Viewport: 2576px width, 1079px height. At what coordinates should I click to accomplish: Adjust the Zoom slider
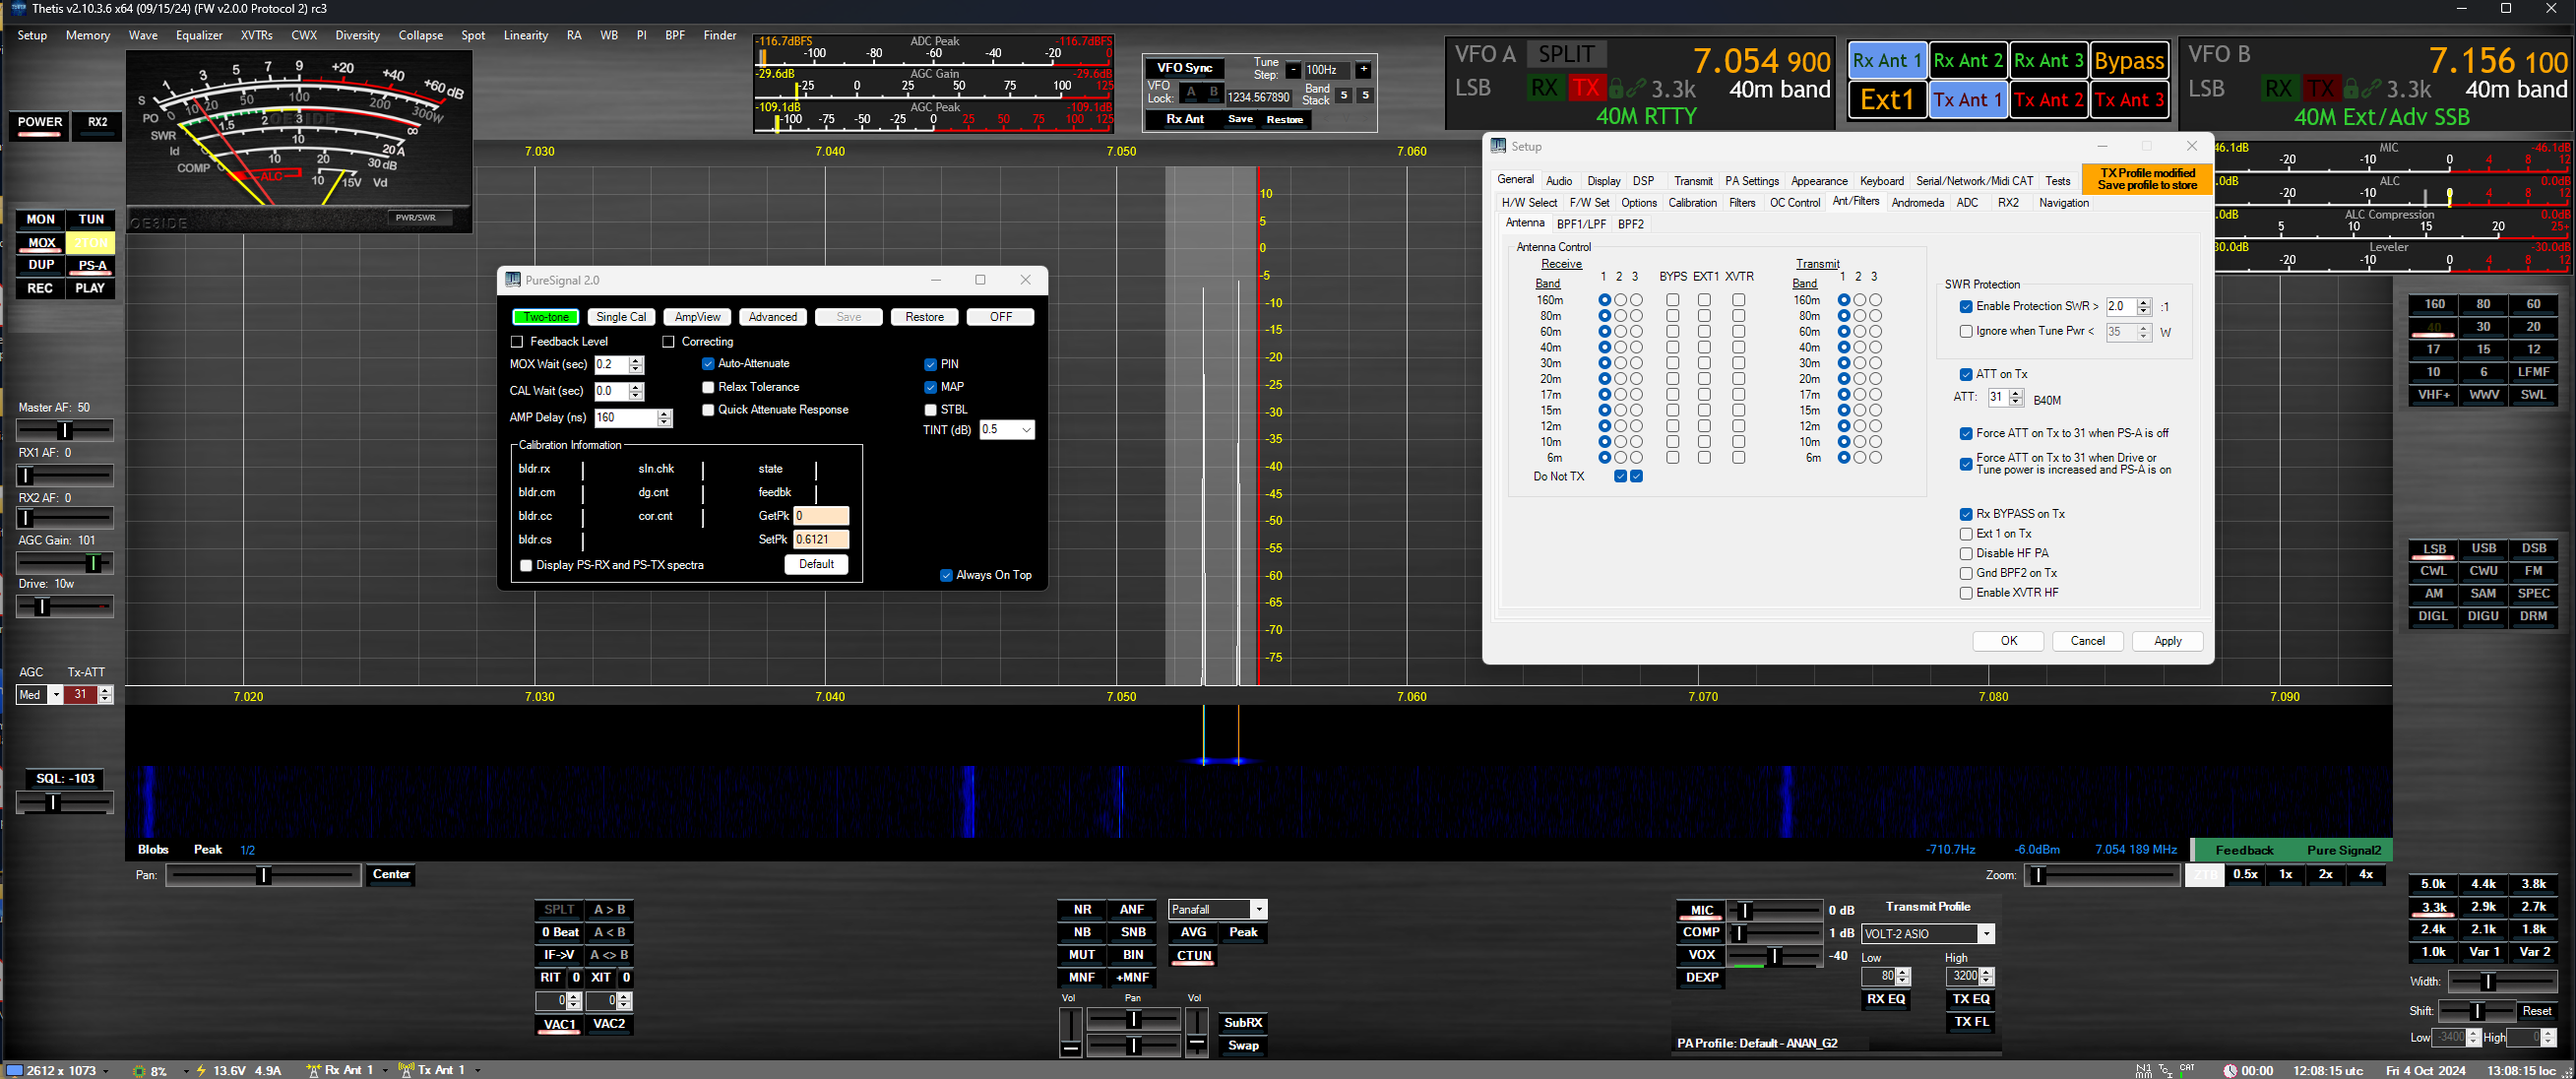pyautogui.click(x=2101, y=875)
